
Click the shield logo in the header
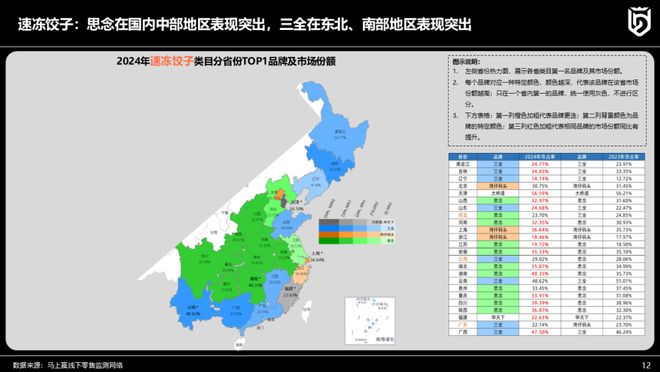click(x=640, y=22)
